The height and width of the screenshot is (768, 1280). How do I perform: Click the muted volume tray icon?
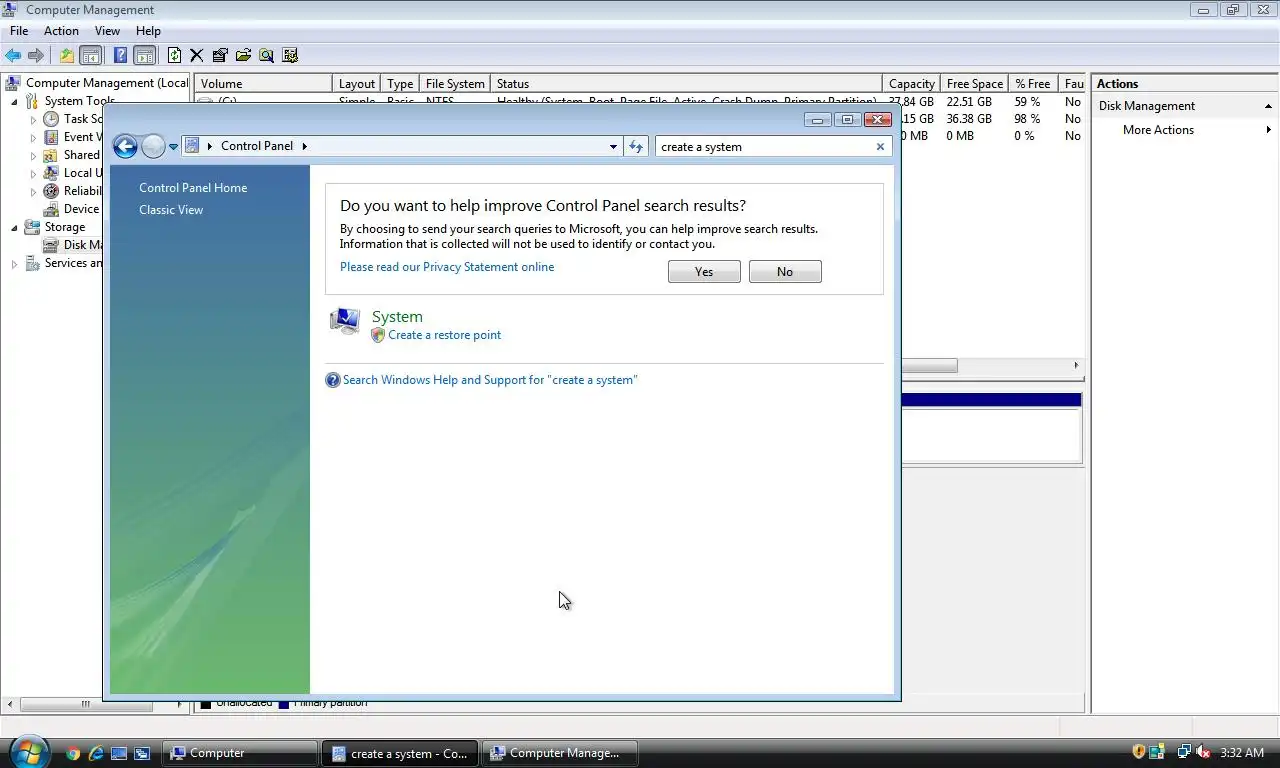pos(1203,752)
